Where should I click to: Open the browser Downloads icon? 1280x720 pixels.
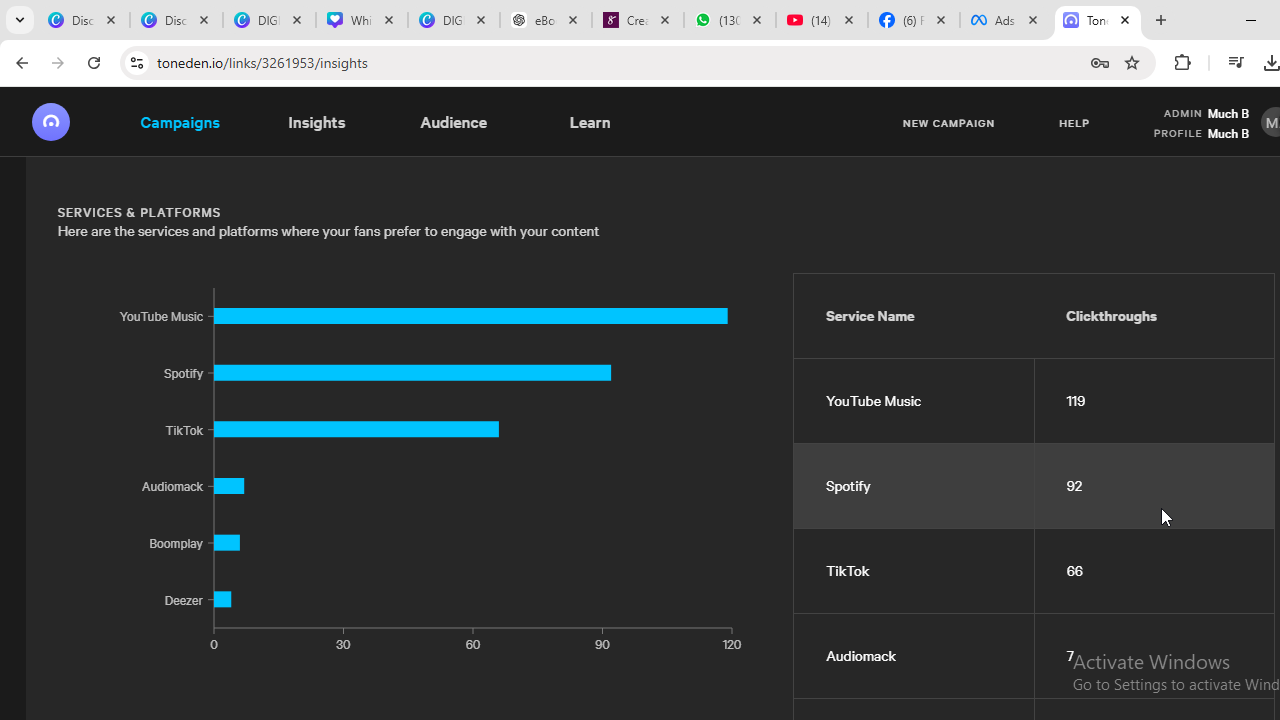(x=1271, y=63)
